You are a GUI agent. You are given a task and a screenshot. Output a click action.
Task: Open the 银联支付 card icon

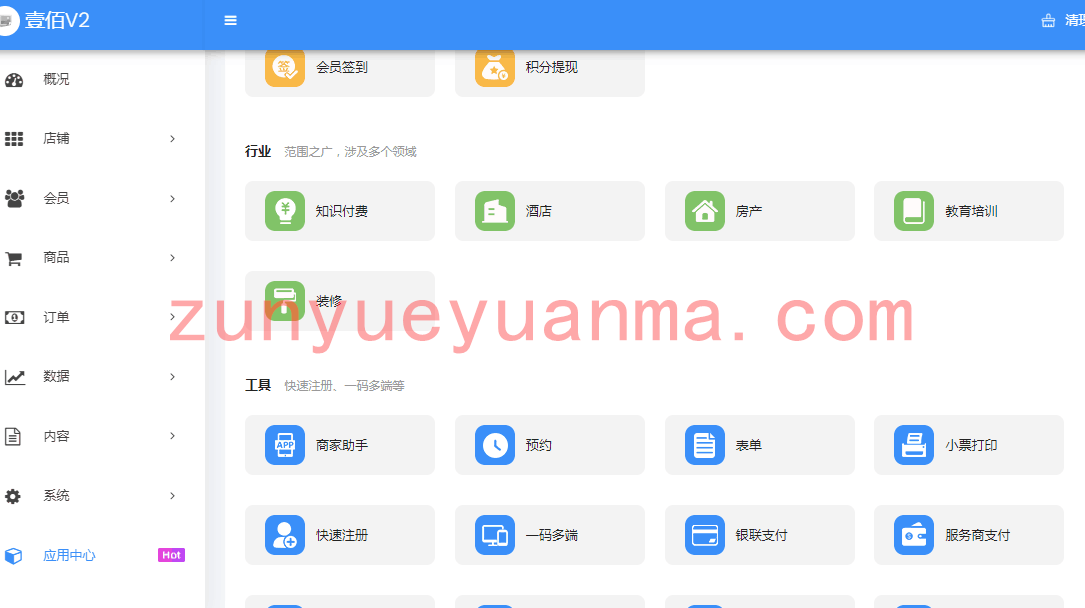pos(705,535)
